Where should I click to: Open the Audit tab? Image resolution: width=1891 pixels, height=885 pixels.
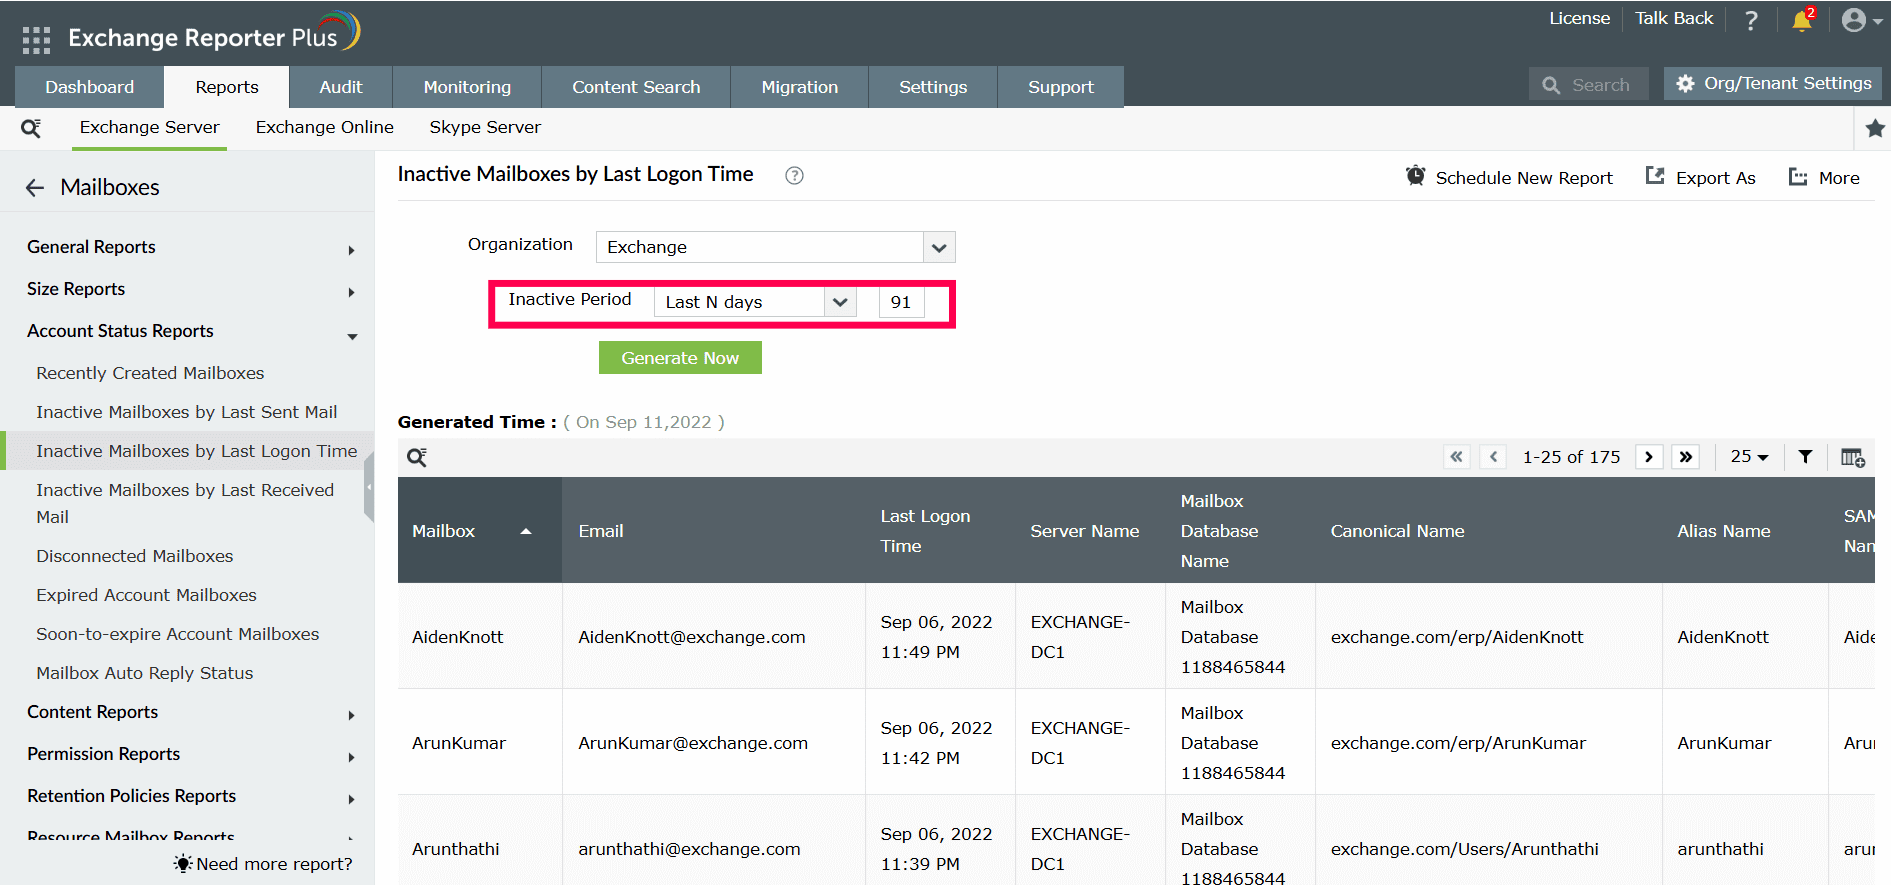pos(341,87)
